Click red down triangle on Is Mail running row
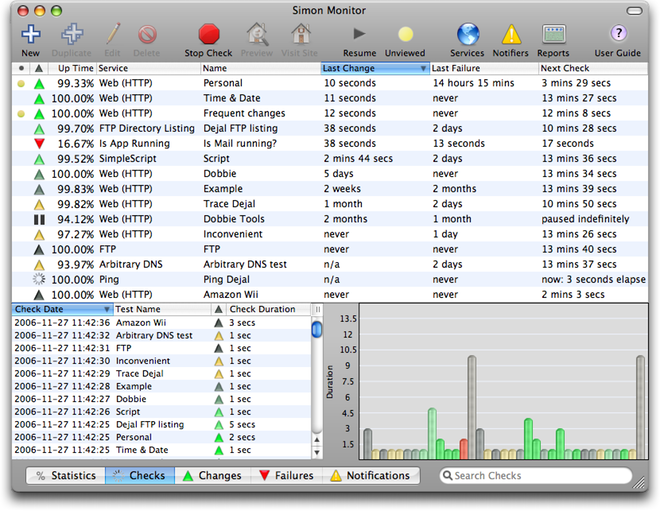This screenshot has height=511, width=660. pyautogui.click(x=39, y=144)
